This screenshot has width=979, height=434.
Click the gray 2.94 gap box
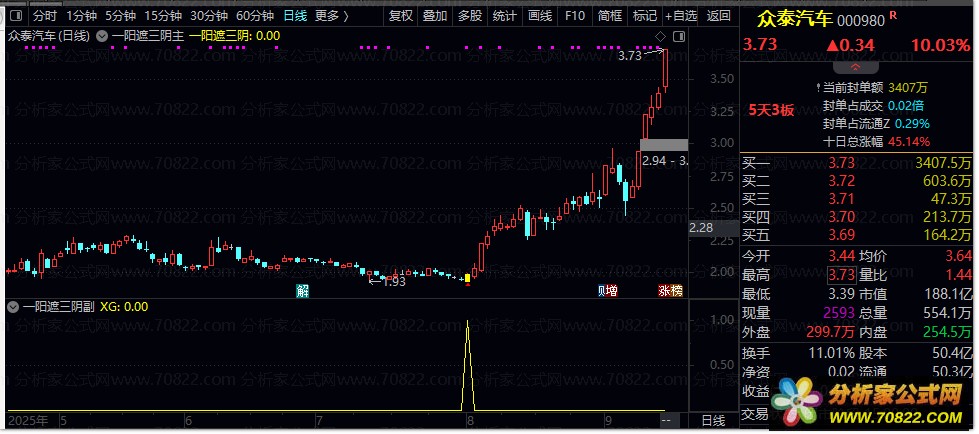(664, 145)
